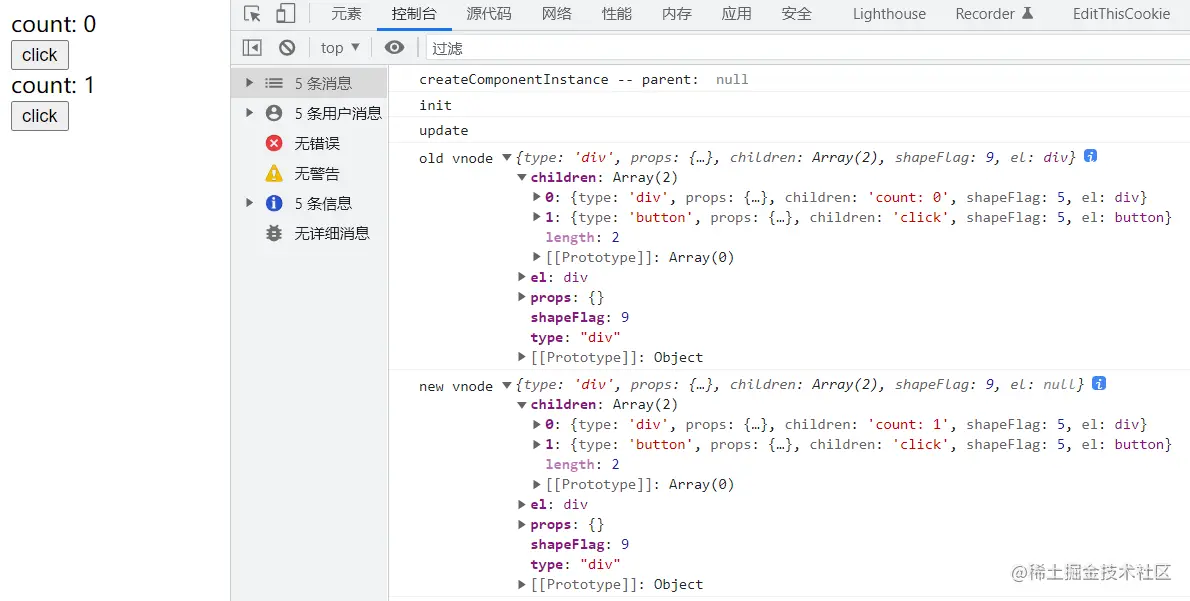Image resolution: width=1190 pixels, height=601 pixels.
Task: Collapse children array under old vnode
Action: 522,178
